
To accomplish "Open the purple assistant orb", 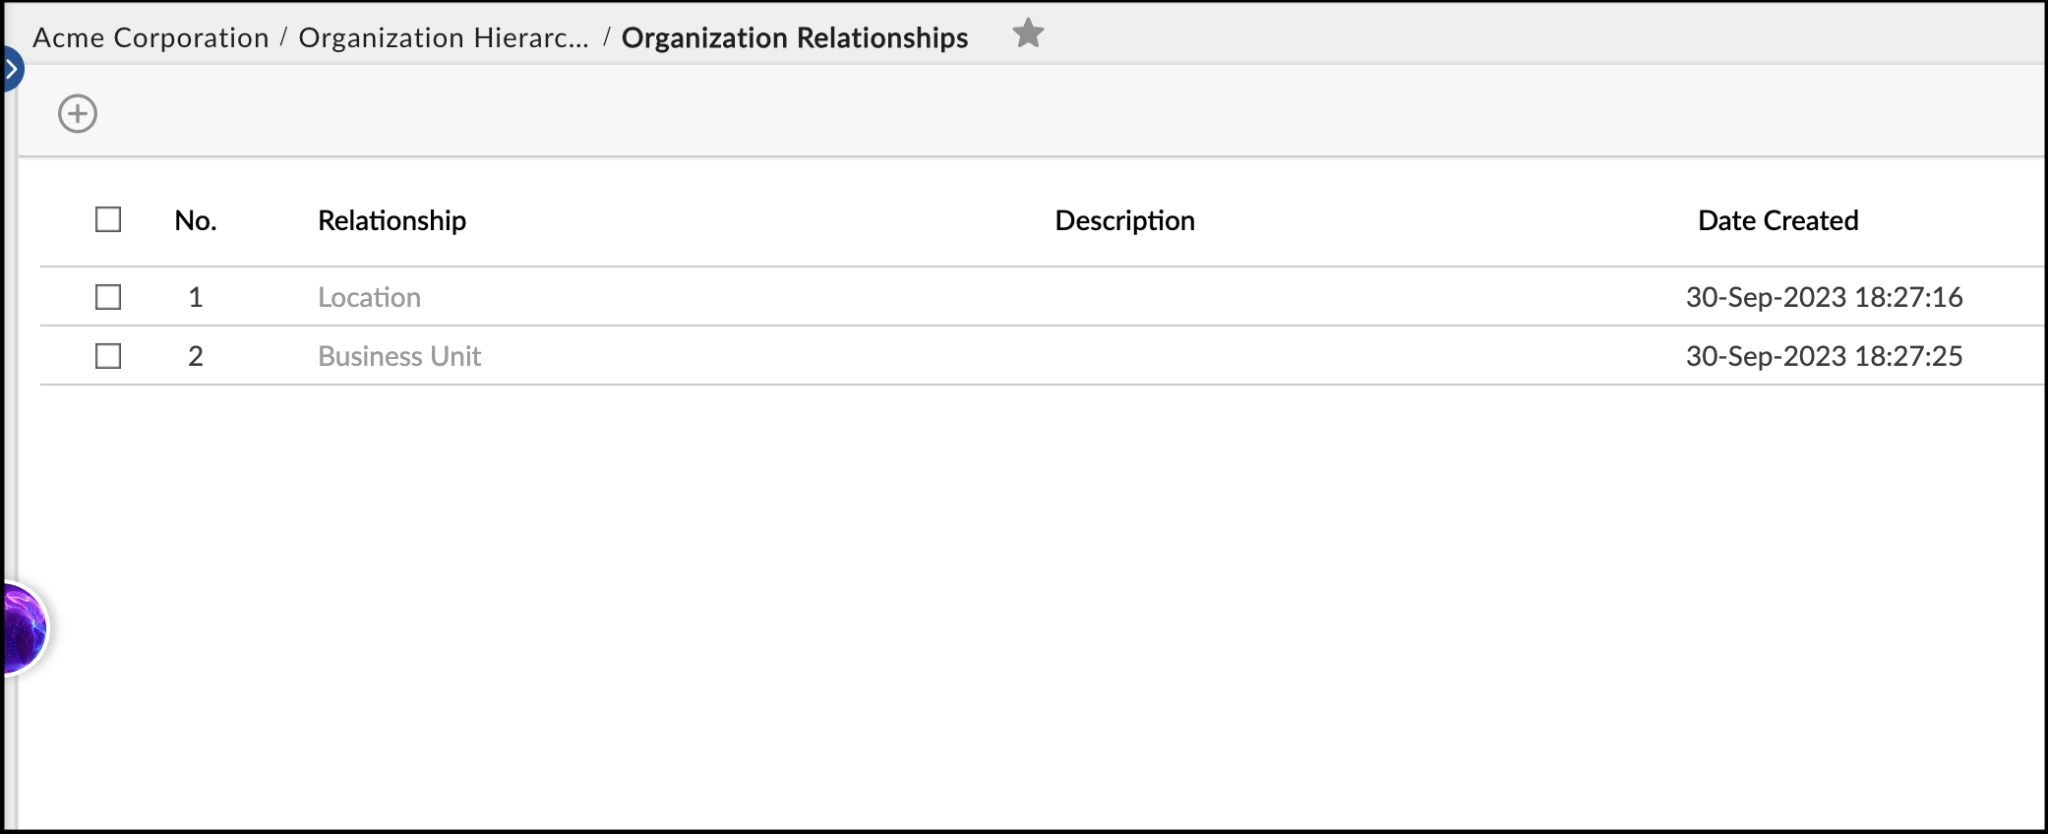I will click(x=20, y=628).
